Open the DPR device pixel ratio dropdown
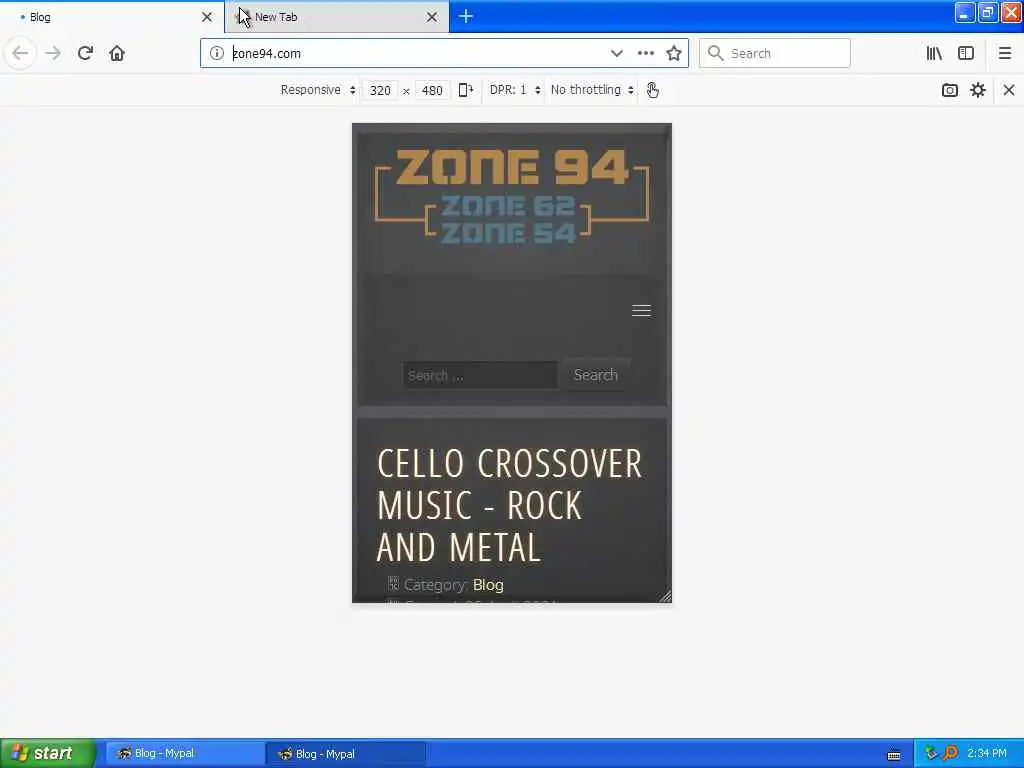Viewport: 1024px width, 768px height. (x=515, y=89)
